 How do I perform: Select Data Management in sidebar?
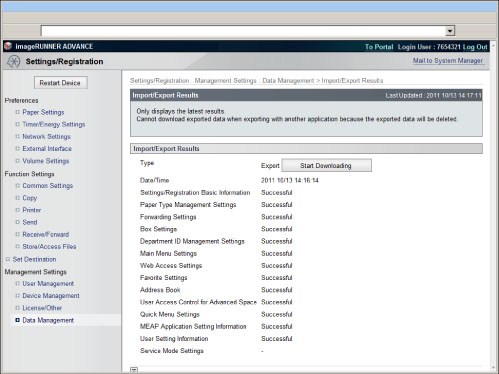point(48,320)
